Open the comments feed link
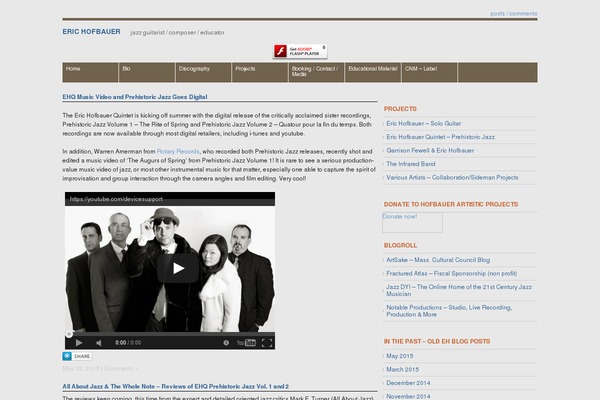This screenshot has width=600, height=400. pos(523,13)
